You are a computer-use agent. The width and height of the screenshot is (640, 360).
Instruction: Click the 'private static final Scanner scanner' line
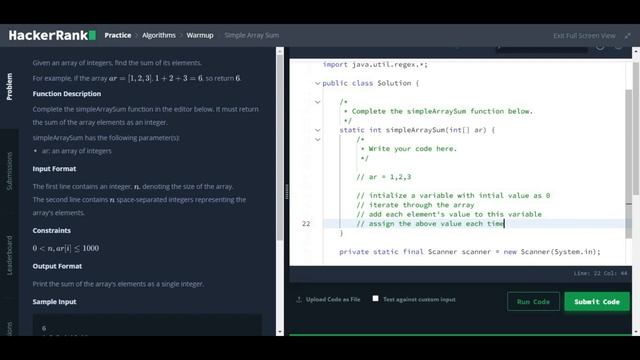coord(470,252)
